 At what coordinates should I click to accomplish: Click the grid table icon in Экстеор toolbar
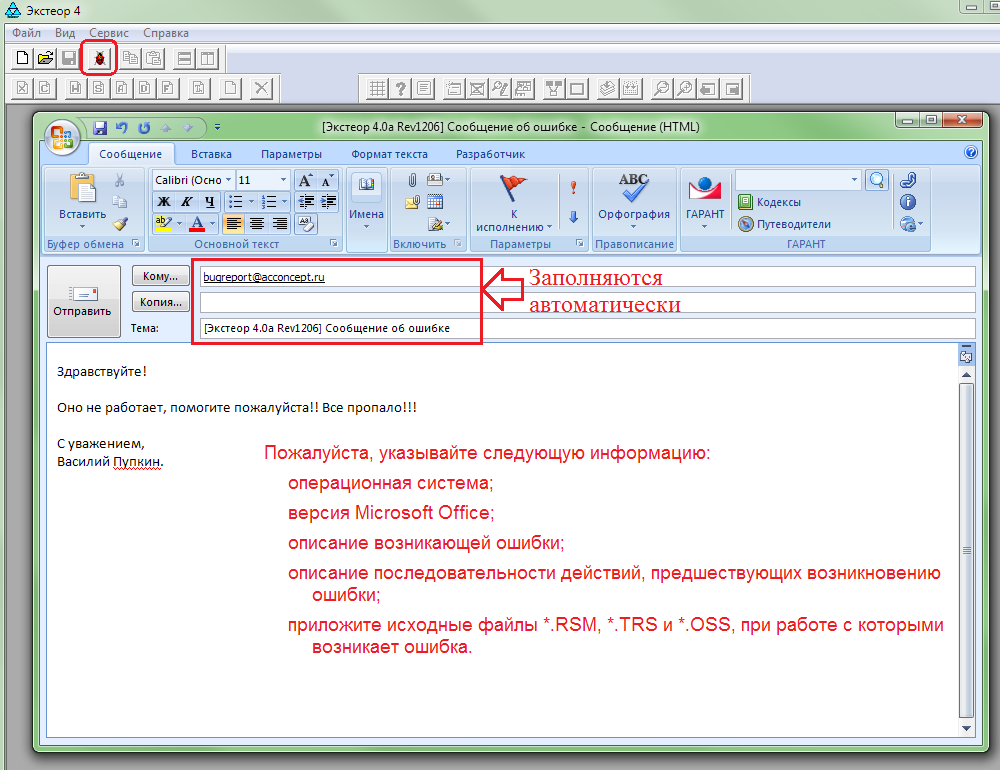[x=377, y=89]
